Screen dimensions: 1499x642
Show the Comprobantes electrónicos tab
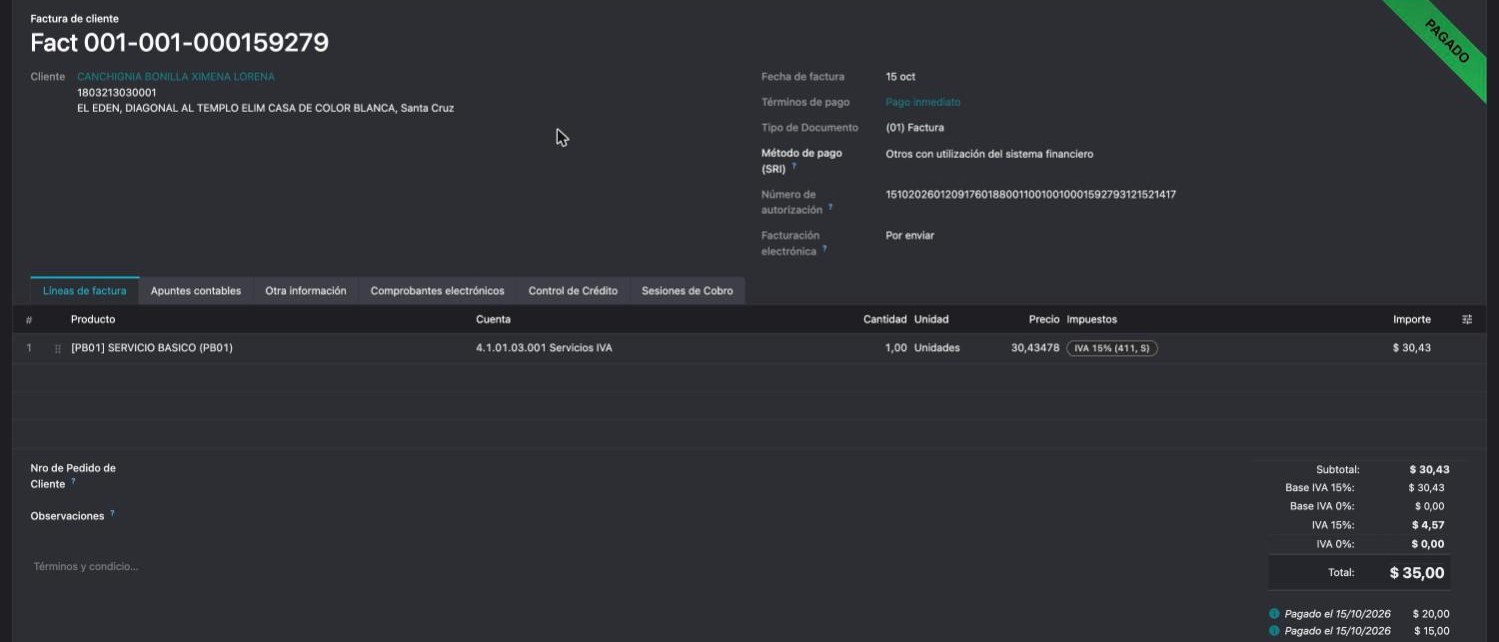(437, 291)
